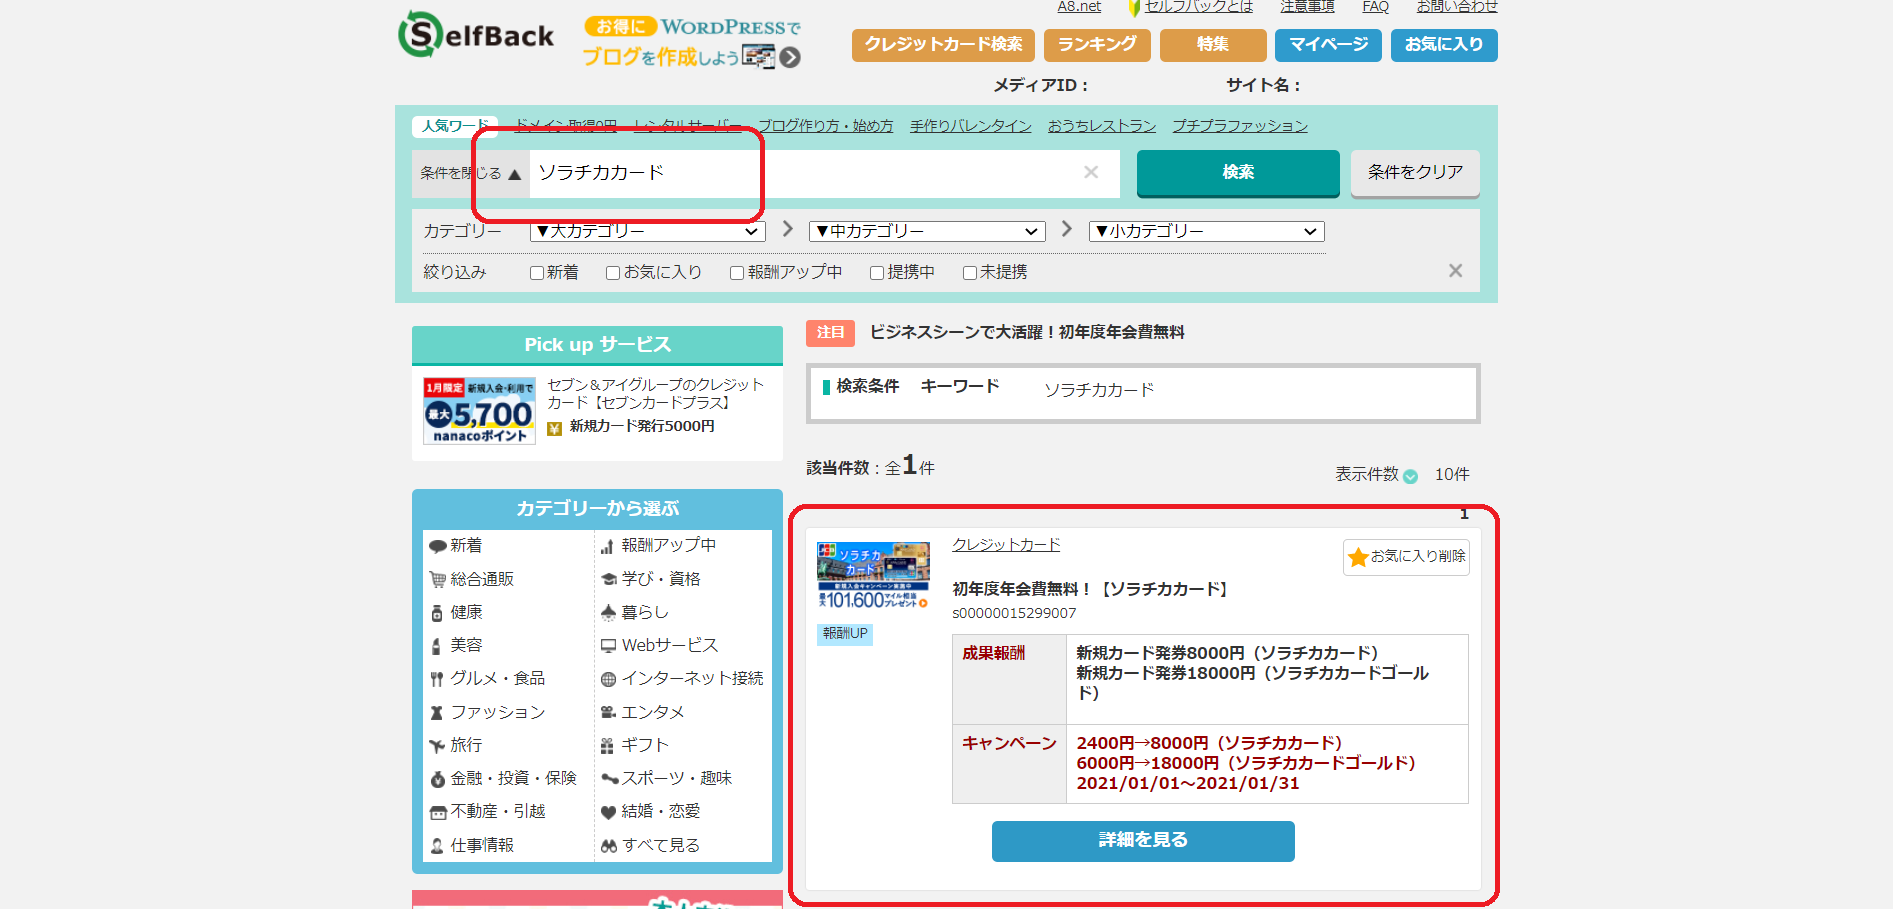Click the popular word 手作りバレンタイン
This screenshot has height=909, width=1893.
point(970,126)
